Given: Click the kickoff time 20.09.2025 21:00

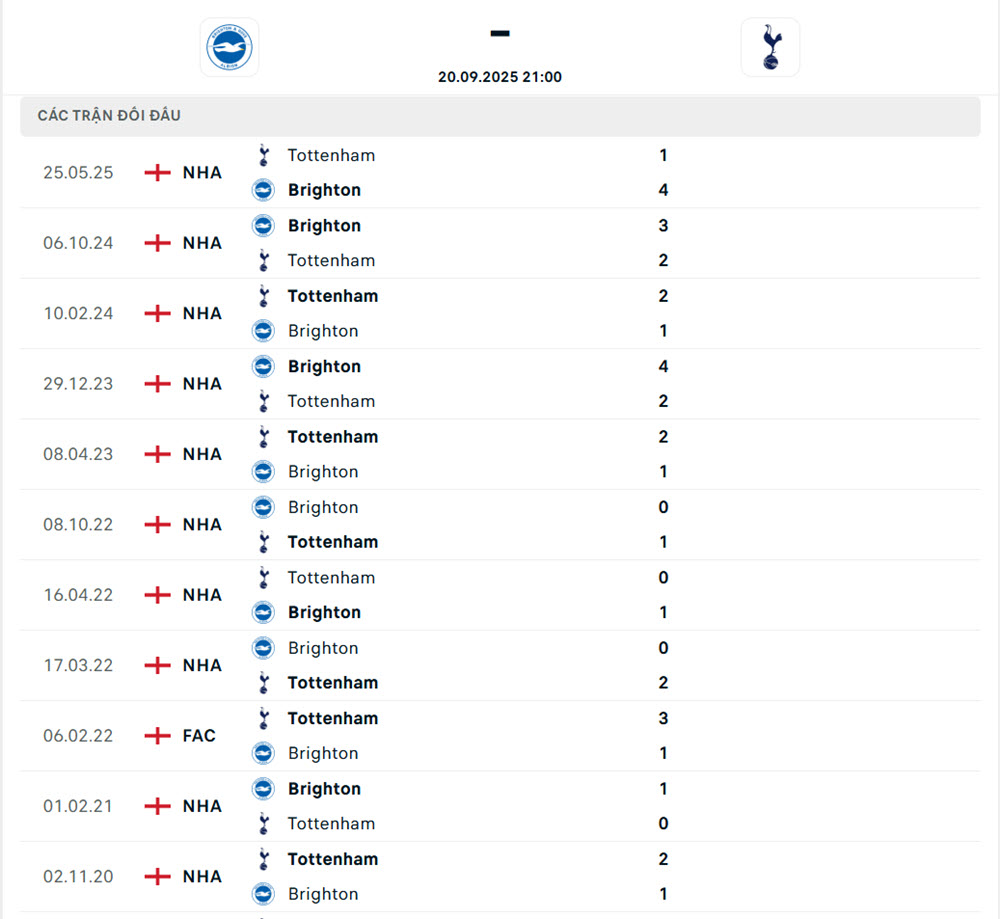Looking at the screenshot, I should pyautogui.click(x=499, y=77).
